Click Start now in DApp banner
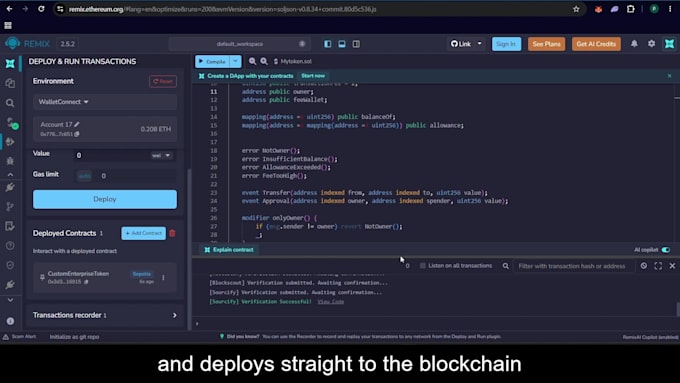Image resolution: width=680 pixels, height=383 pixels. click(313, 76)
